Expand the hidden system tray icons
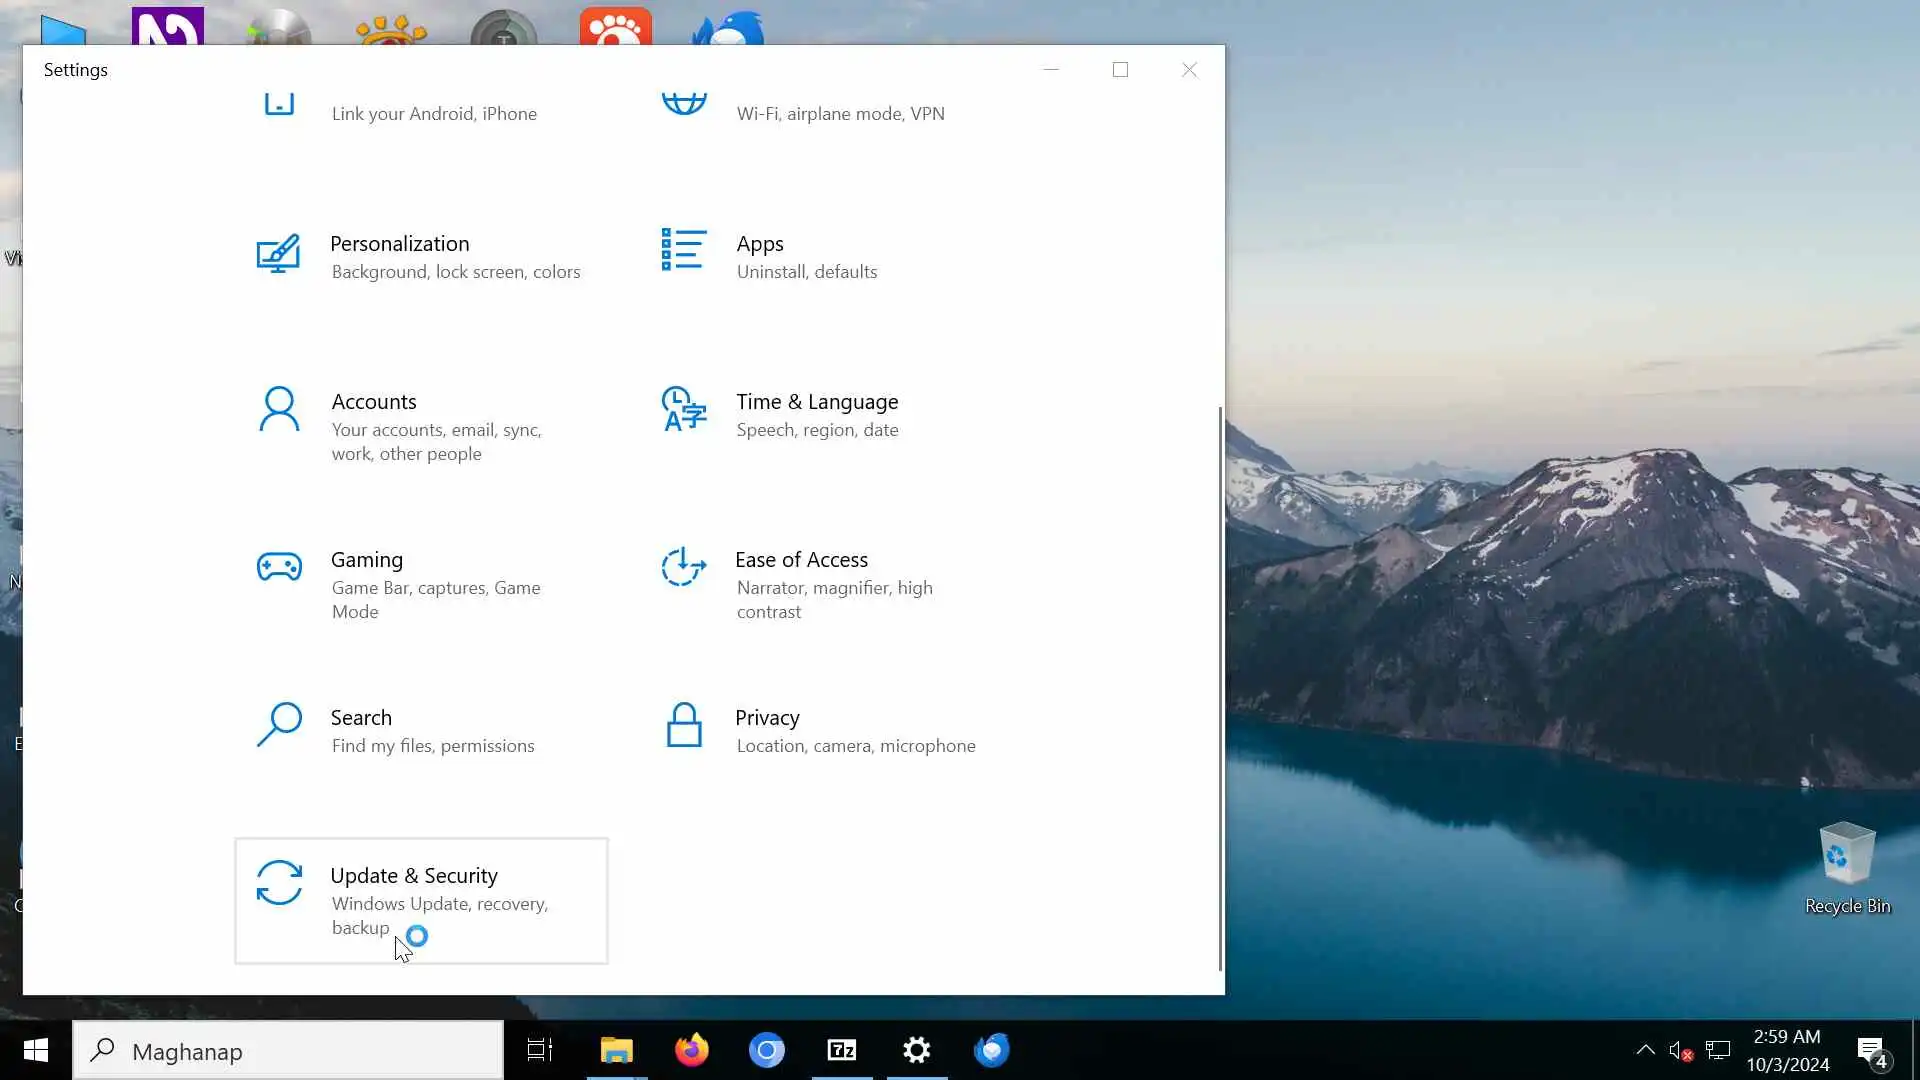Screen dimensions: 1920x1080 pyautogui.click(x=1645, y=1050)
